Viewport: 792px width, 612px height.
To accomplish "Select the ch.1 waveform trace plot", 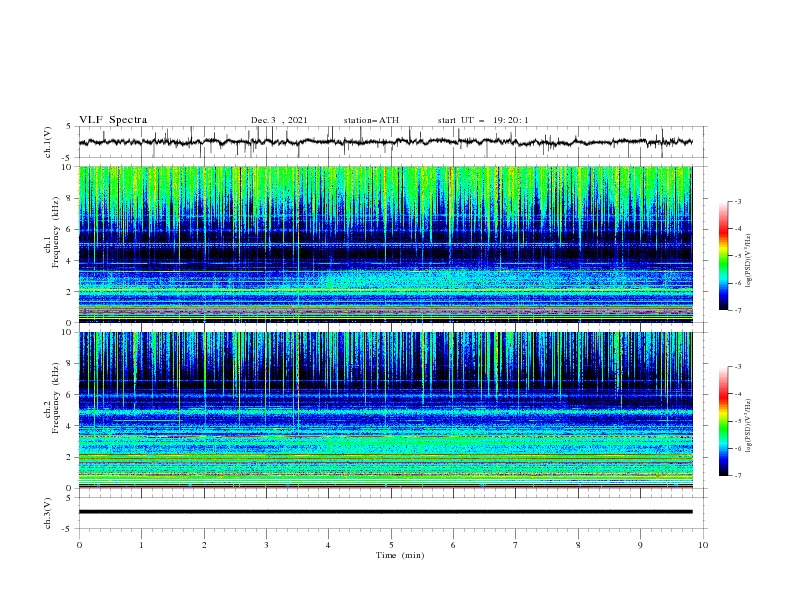I will click(x=385, y=142).
